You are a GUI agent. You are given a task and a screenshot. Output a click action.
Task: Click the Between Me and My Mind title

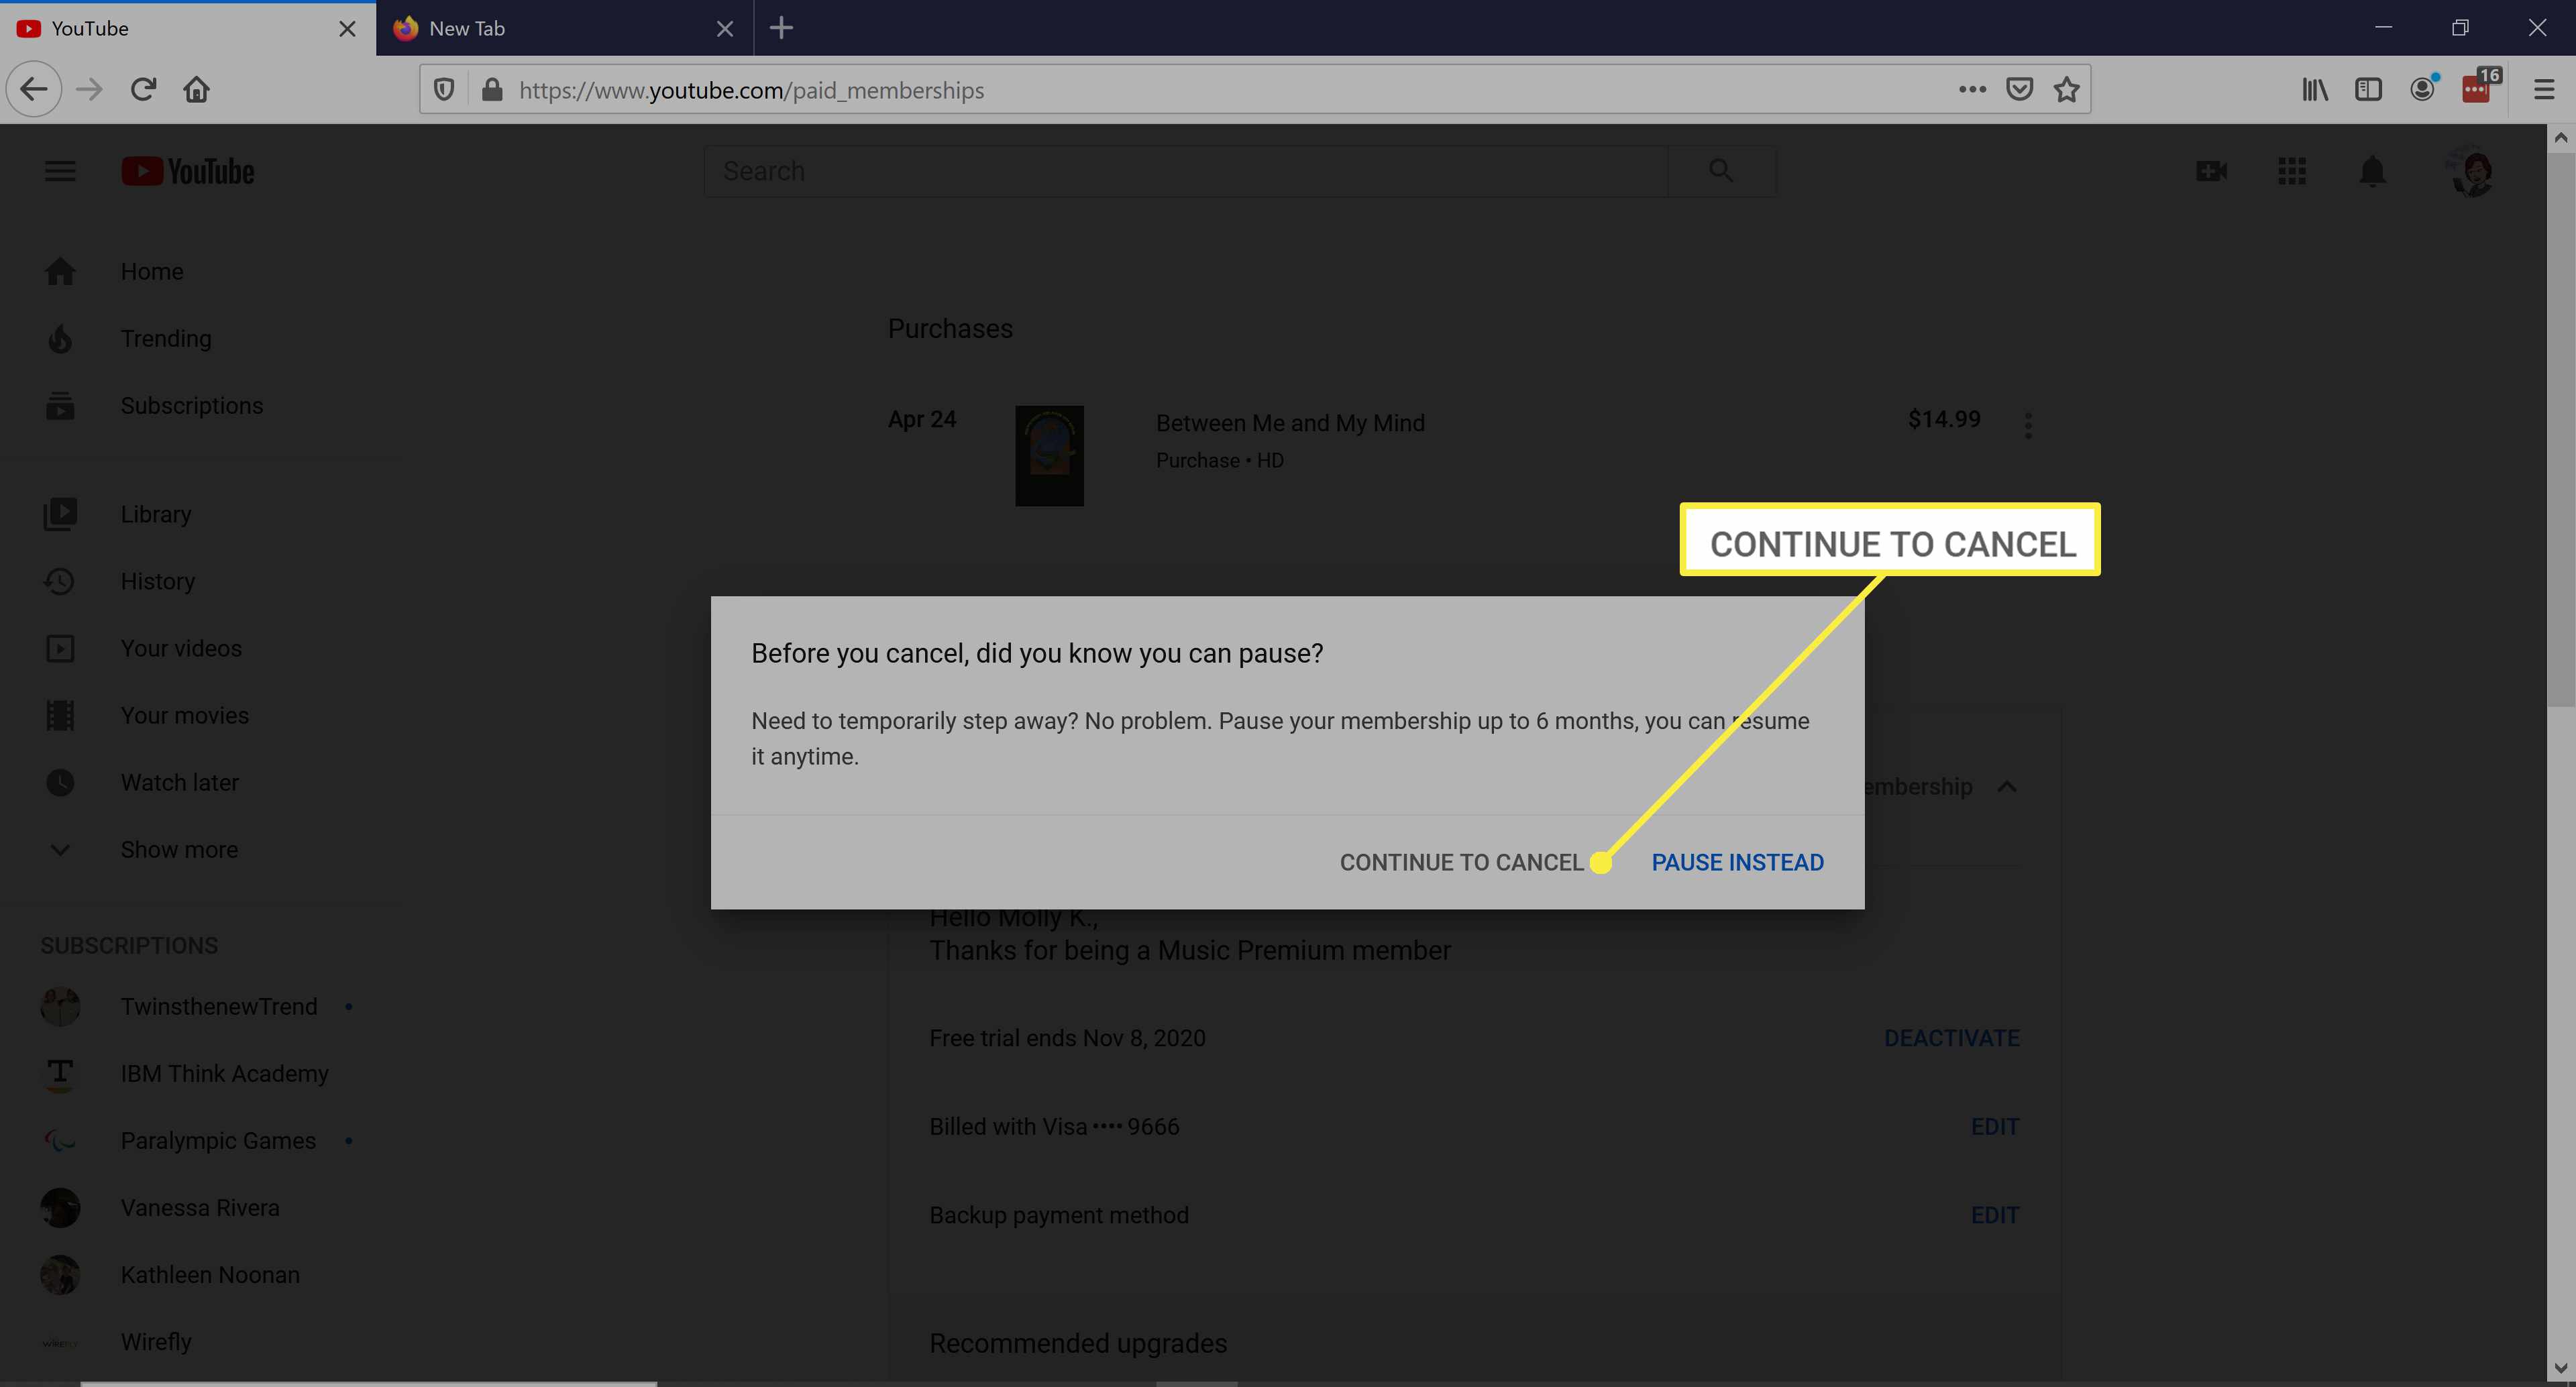click(x=1290, y=423)
